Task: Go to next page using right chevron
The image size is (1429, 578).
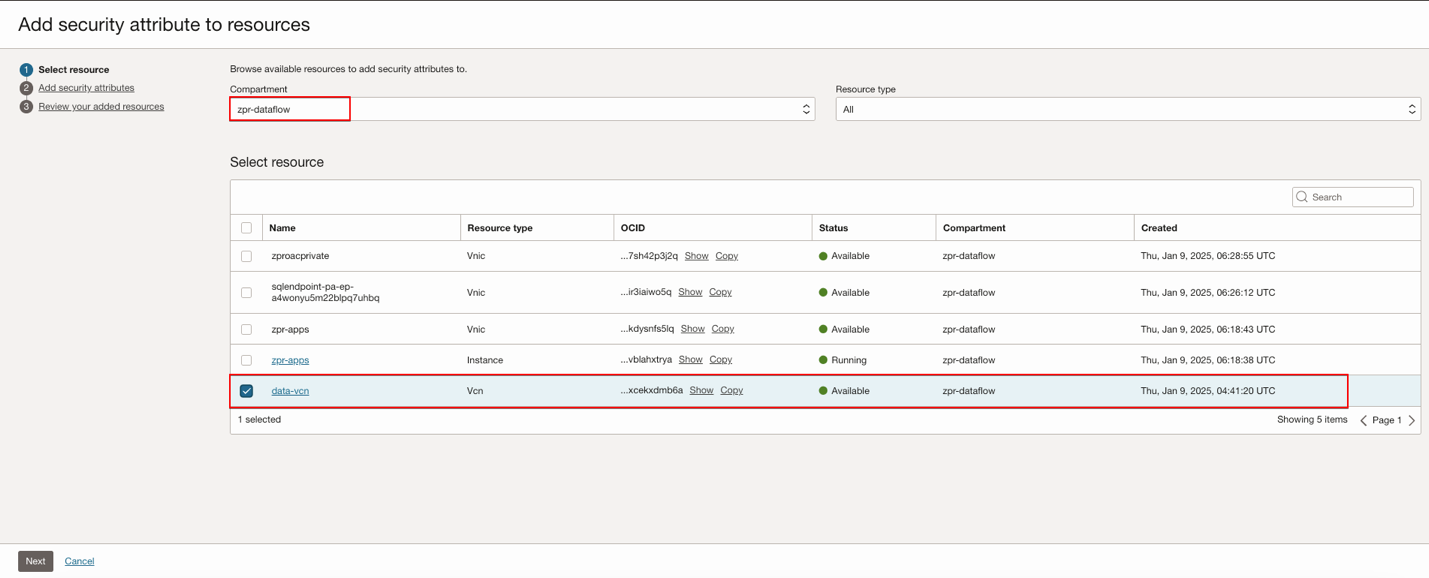Action: tap(1411, 421)
